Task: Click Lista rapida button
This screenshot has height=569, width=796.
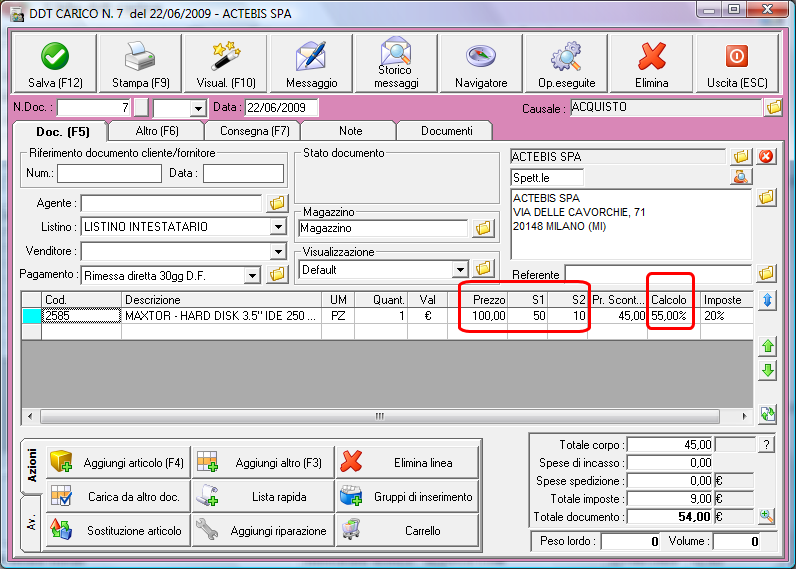Action: (x=263, y=496)
